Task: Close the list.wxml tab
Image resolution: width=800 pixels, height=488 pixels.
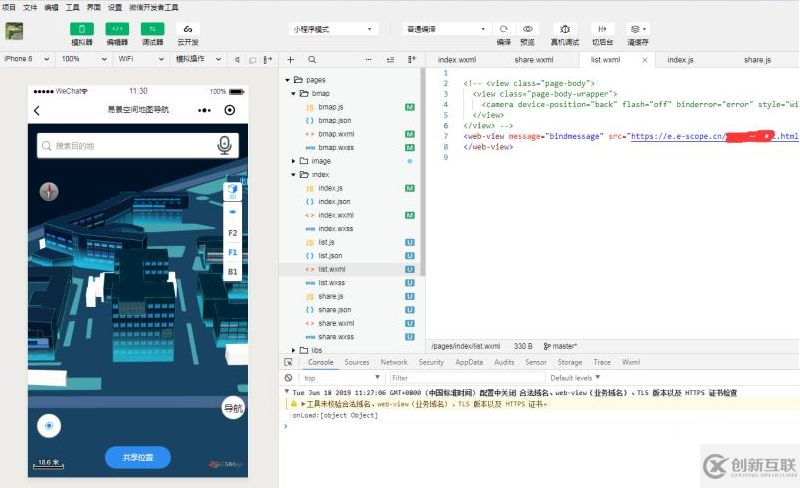Action: [x=645, y=60]
